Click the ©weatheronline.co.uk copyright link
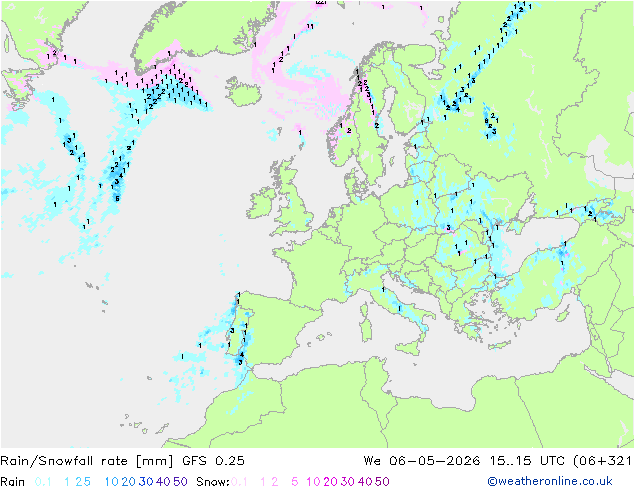This screenshot has width=634, height=490. point(550,481)
